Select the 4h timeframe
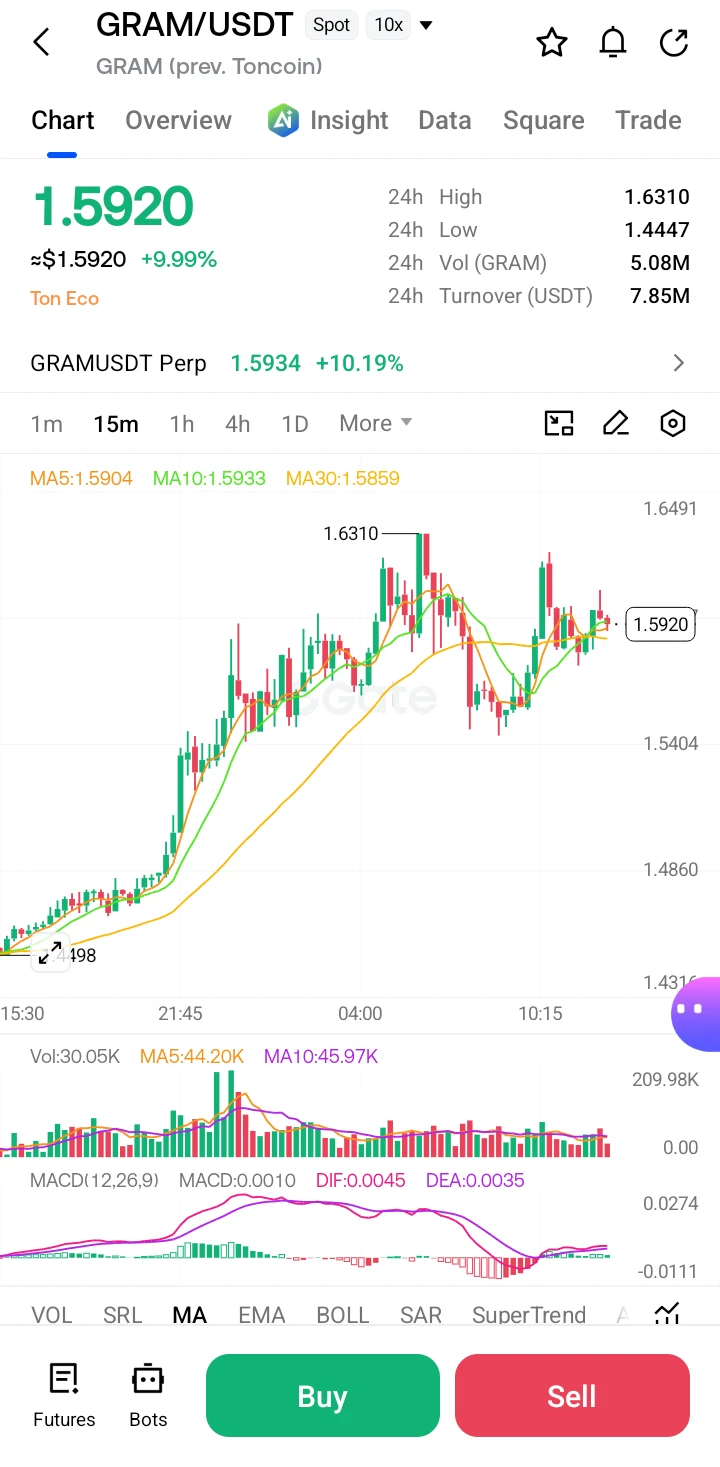 click(238, 423)
